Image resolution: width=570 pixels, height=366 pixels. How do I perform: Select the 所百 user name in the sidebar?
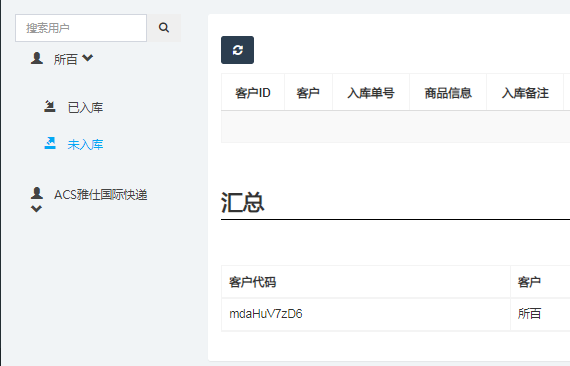point(65,59)
